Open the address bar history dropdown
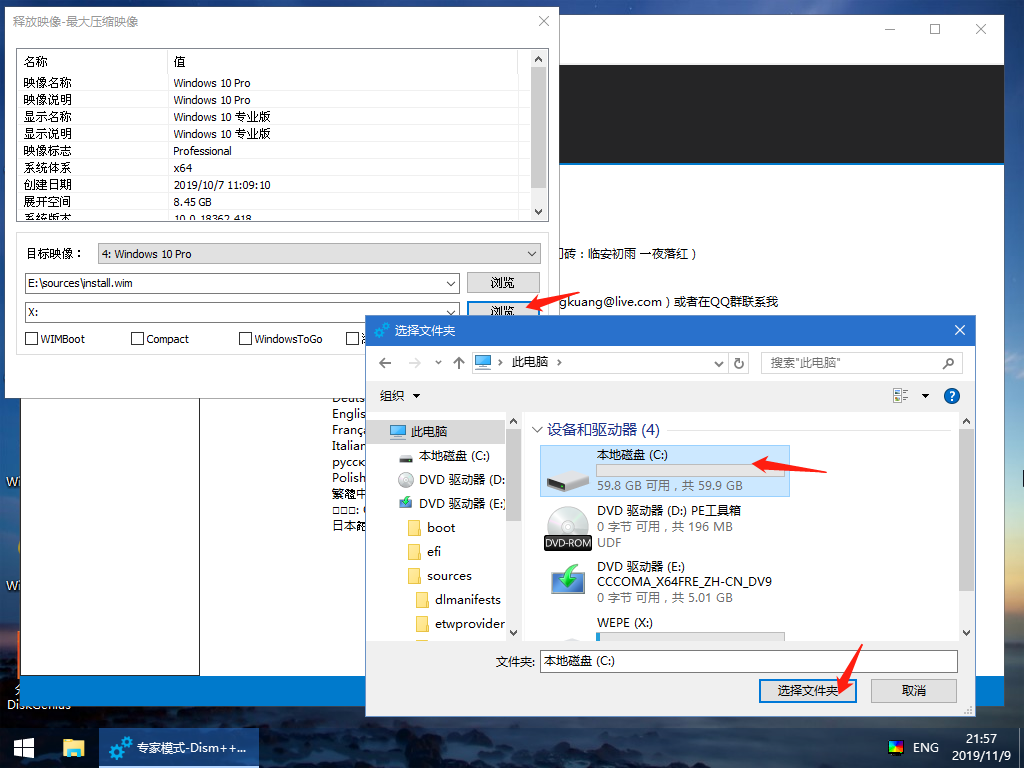Screen dimensions: 1024x768 [x=718, y=363]
